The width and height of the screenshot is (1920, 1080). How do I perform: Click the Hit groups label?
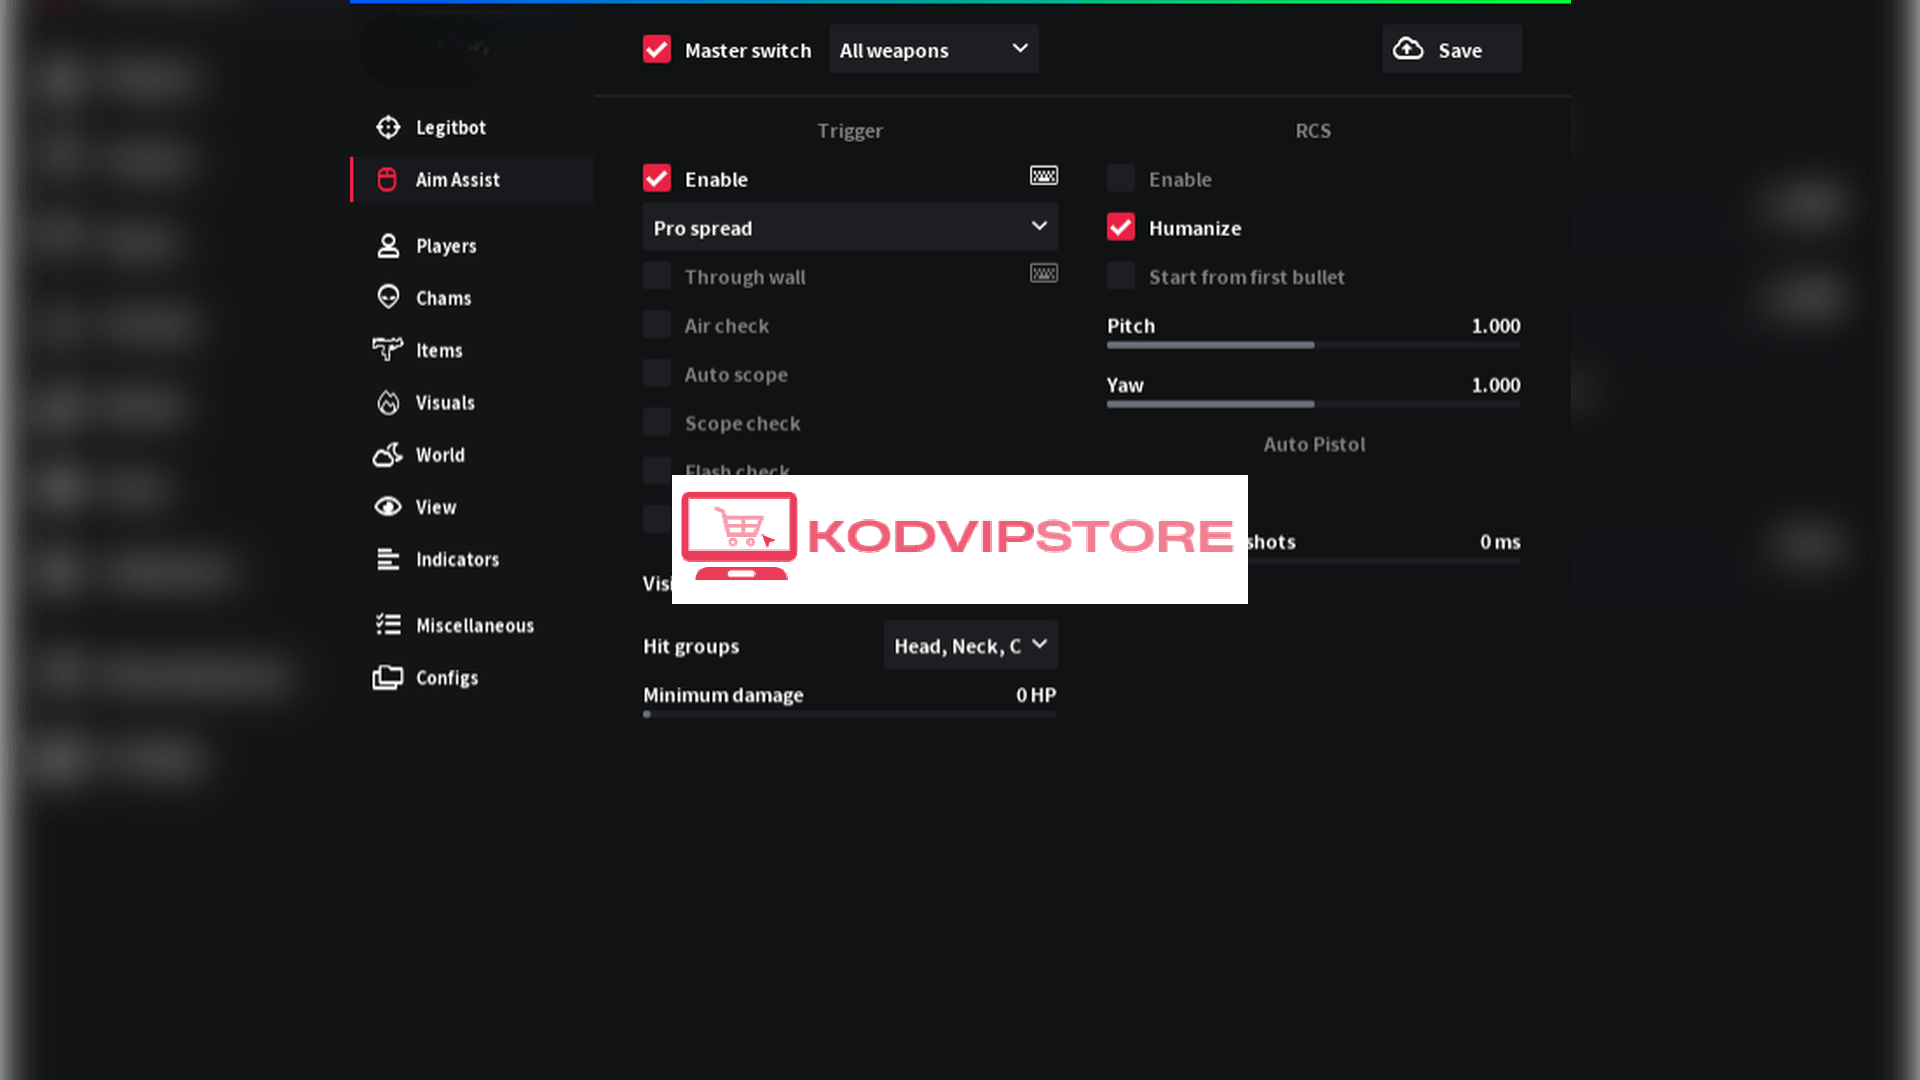coord(691,646)
